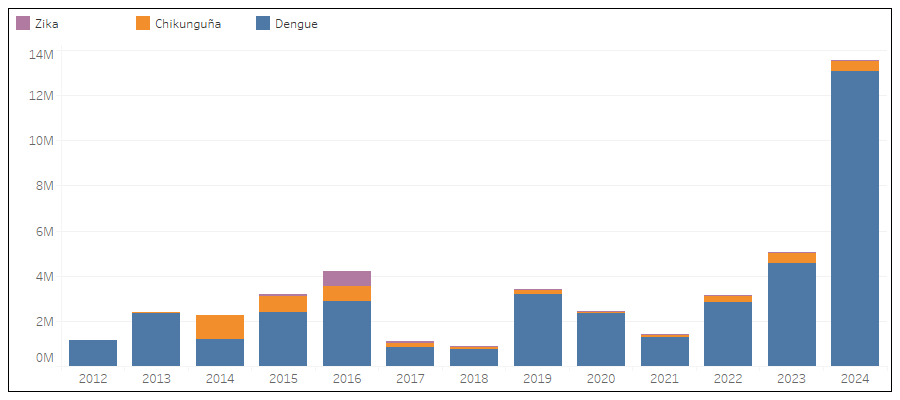Click the 2023 Dengue blue bar
The image size is (900, 400).
pyautogui.click(x=791, y=314)
